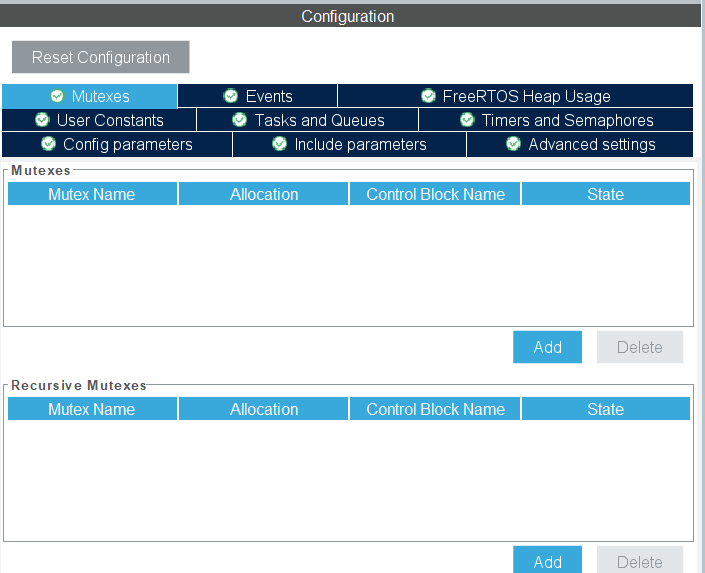Add a new mutex in Mutexes section
Viewport: 705px width, 573px height.
click(x=547, y=347)
